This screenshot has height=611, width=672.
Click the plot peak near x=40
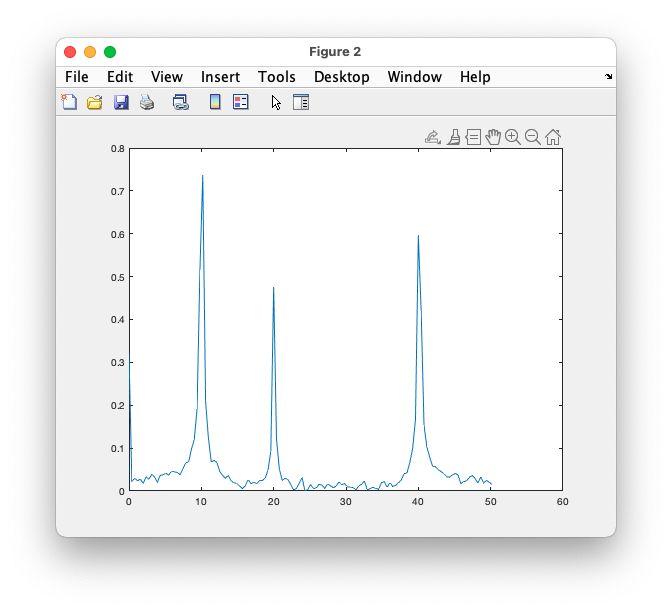pyautogui.click(x=418, y=236)
